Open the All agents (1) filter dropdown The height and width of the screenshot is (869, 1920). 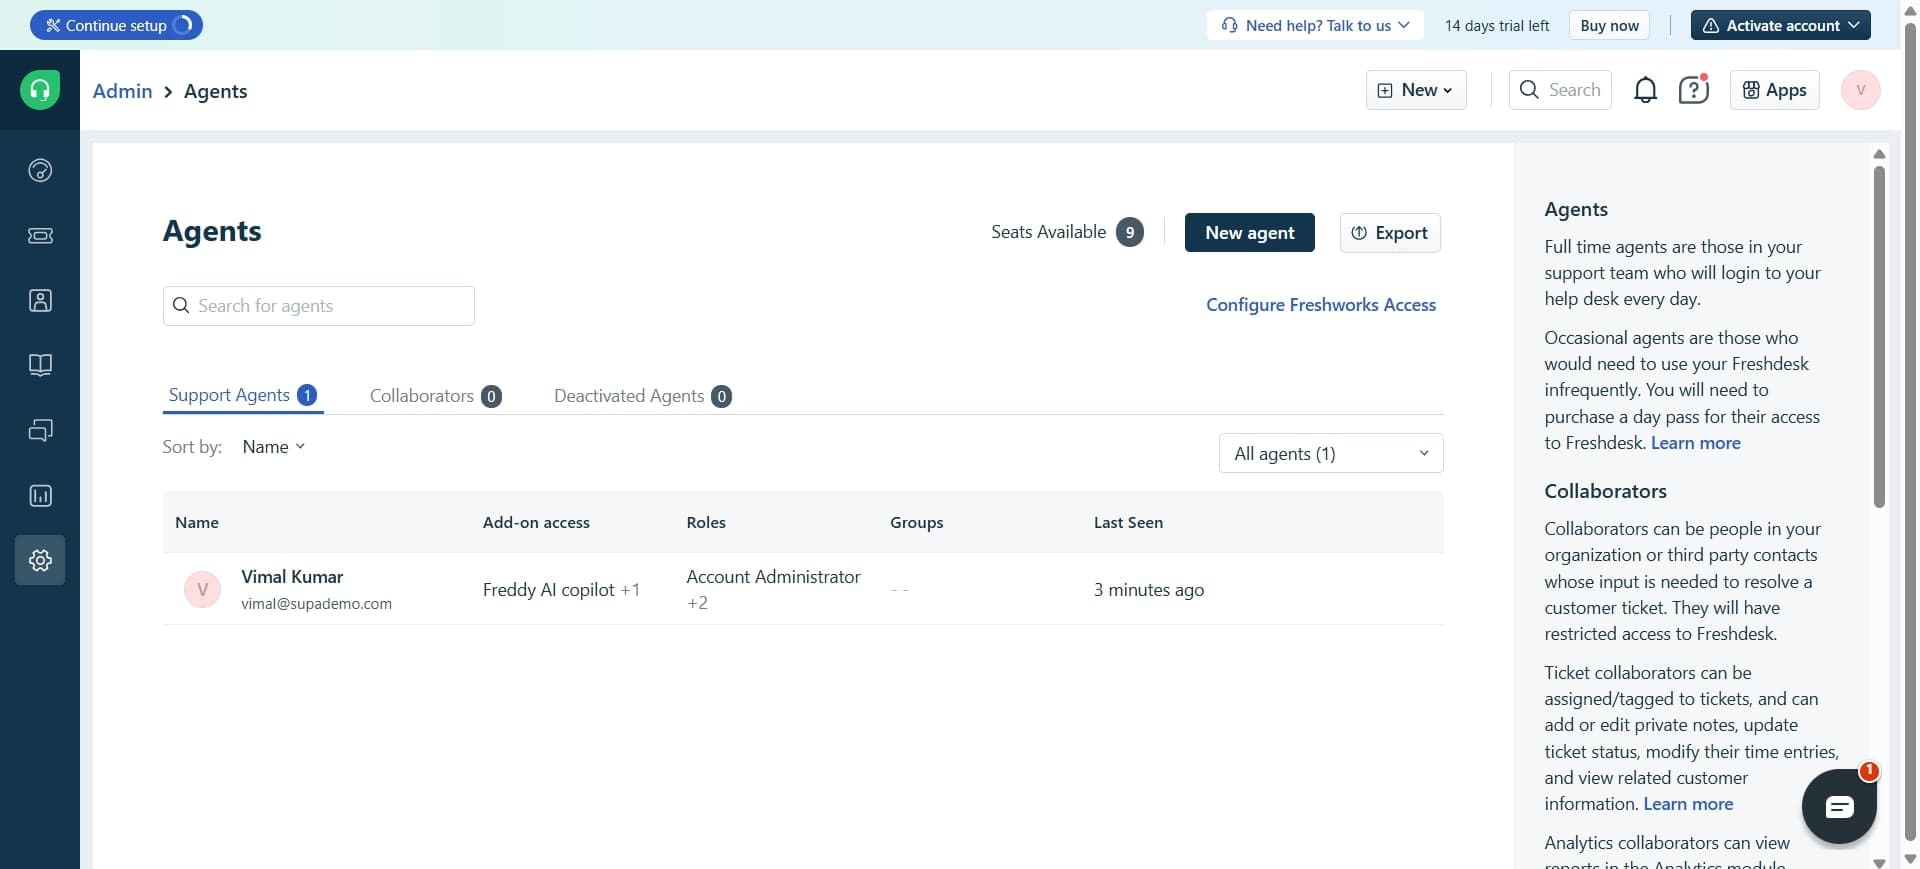click(1331, 453)
